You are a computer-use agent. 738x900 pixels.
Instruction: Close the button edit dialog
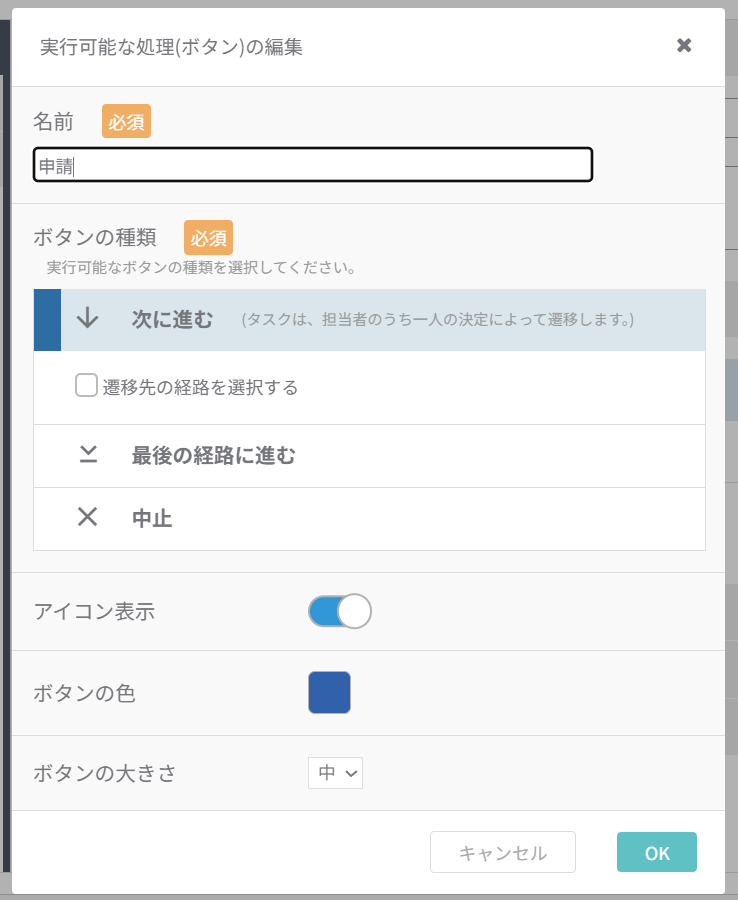pos(684,45)
